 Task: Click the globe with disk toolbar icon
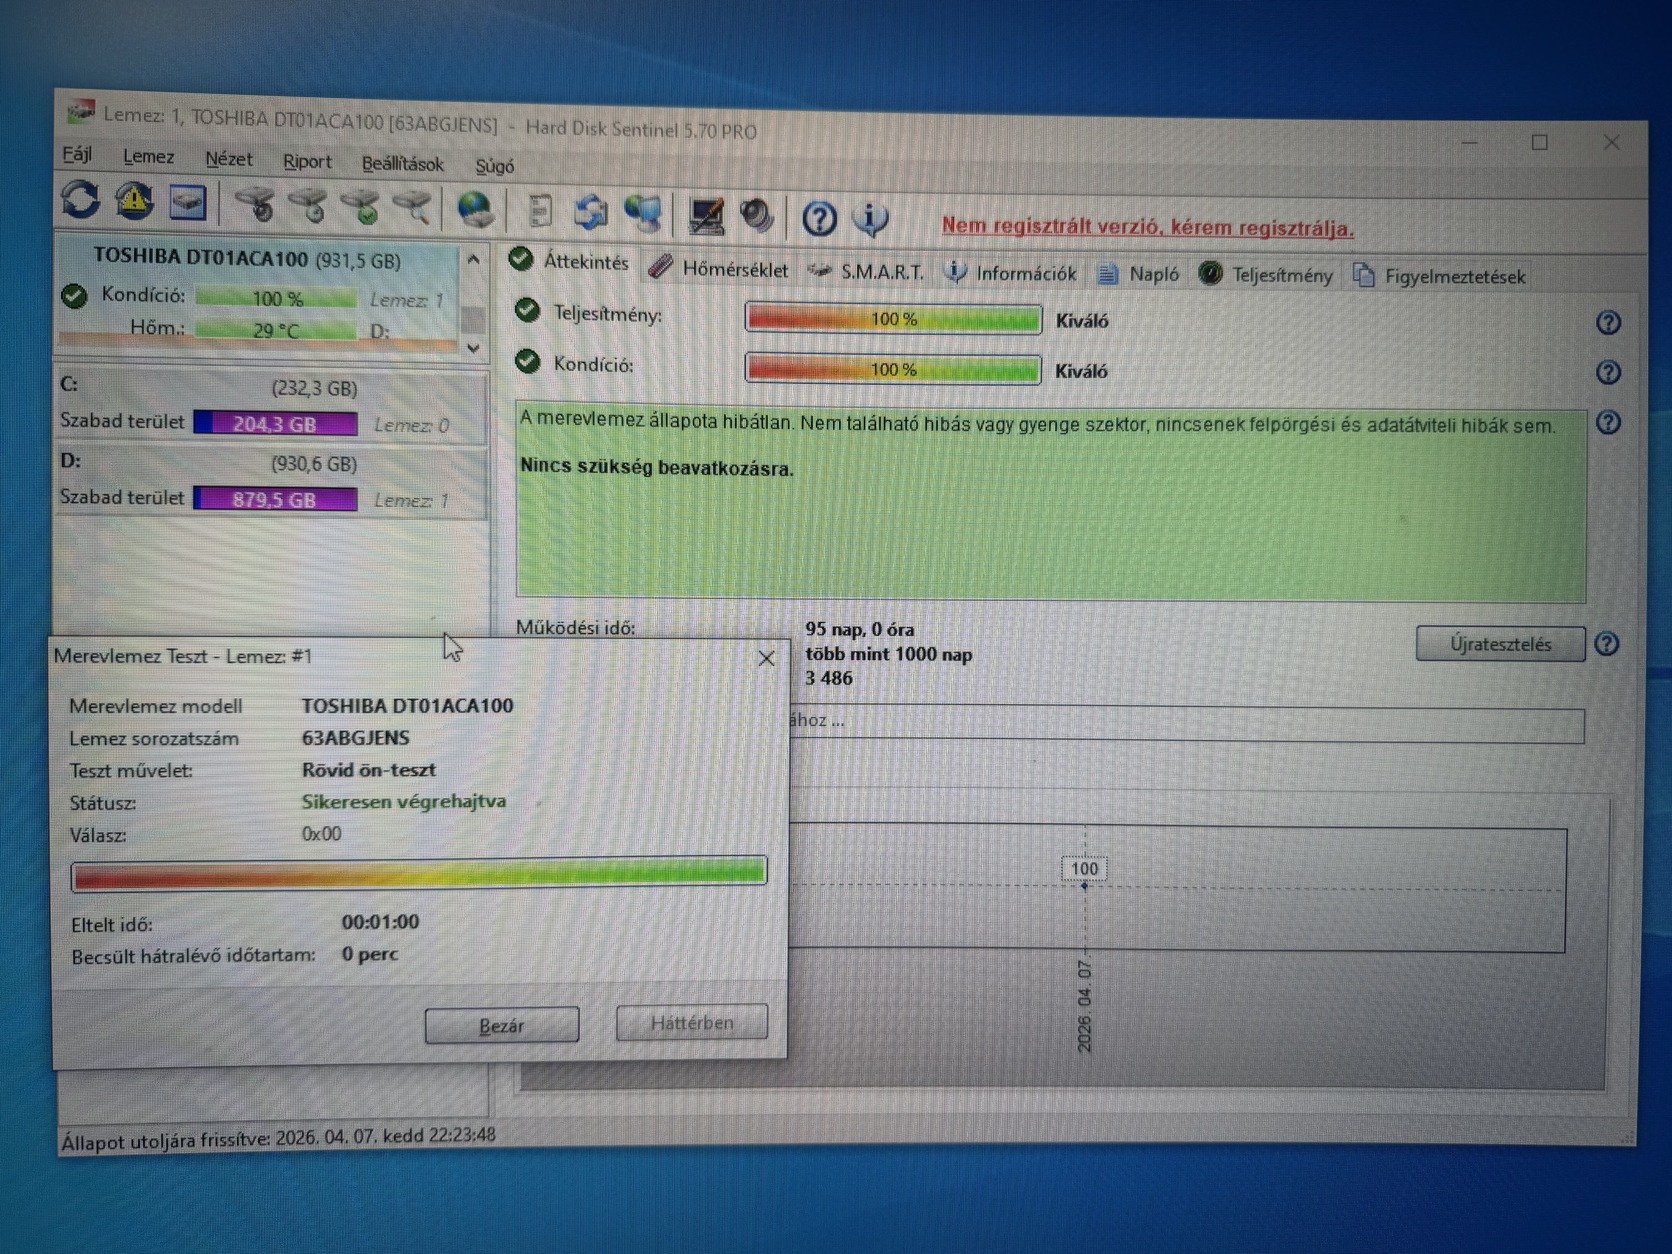pos(475,210)
